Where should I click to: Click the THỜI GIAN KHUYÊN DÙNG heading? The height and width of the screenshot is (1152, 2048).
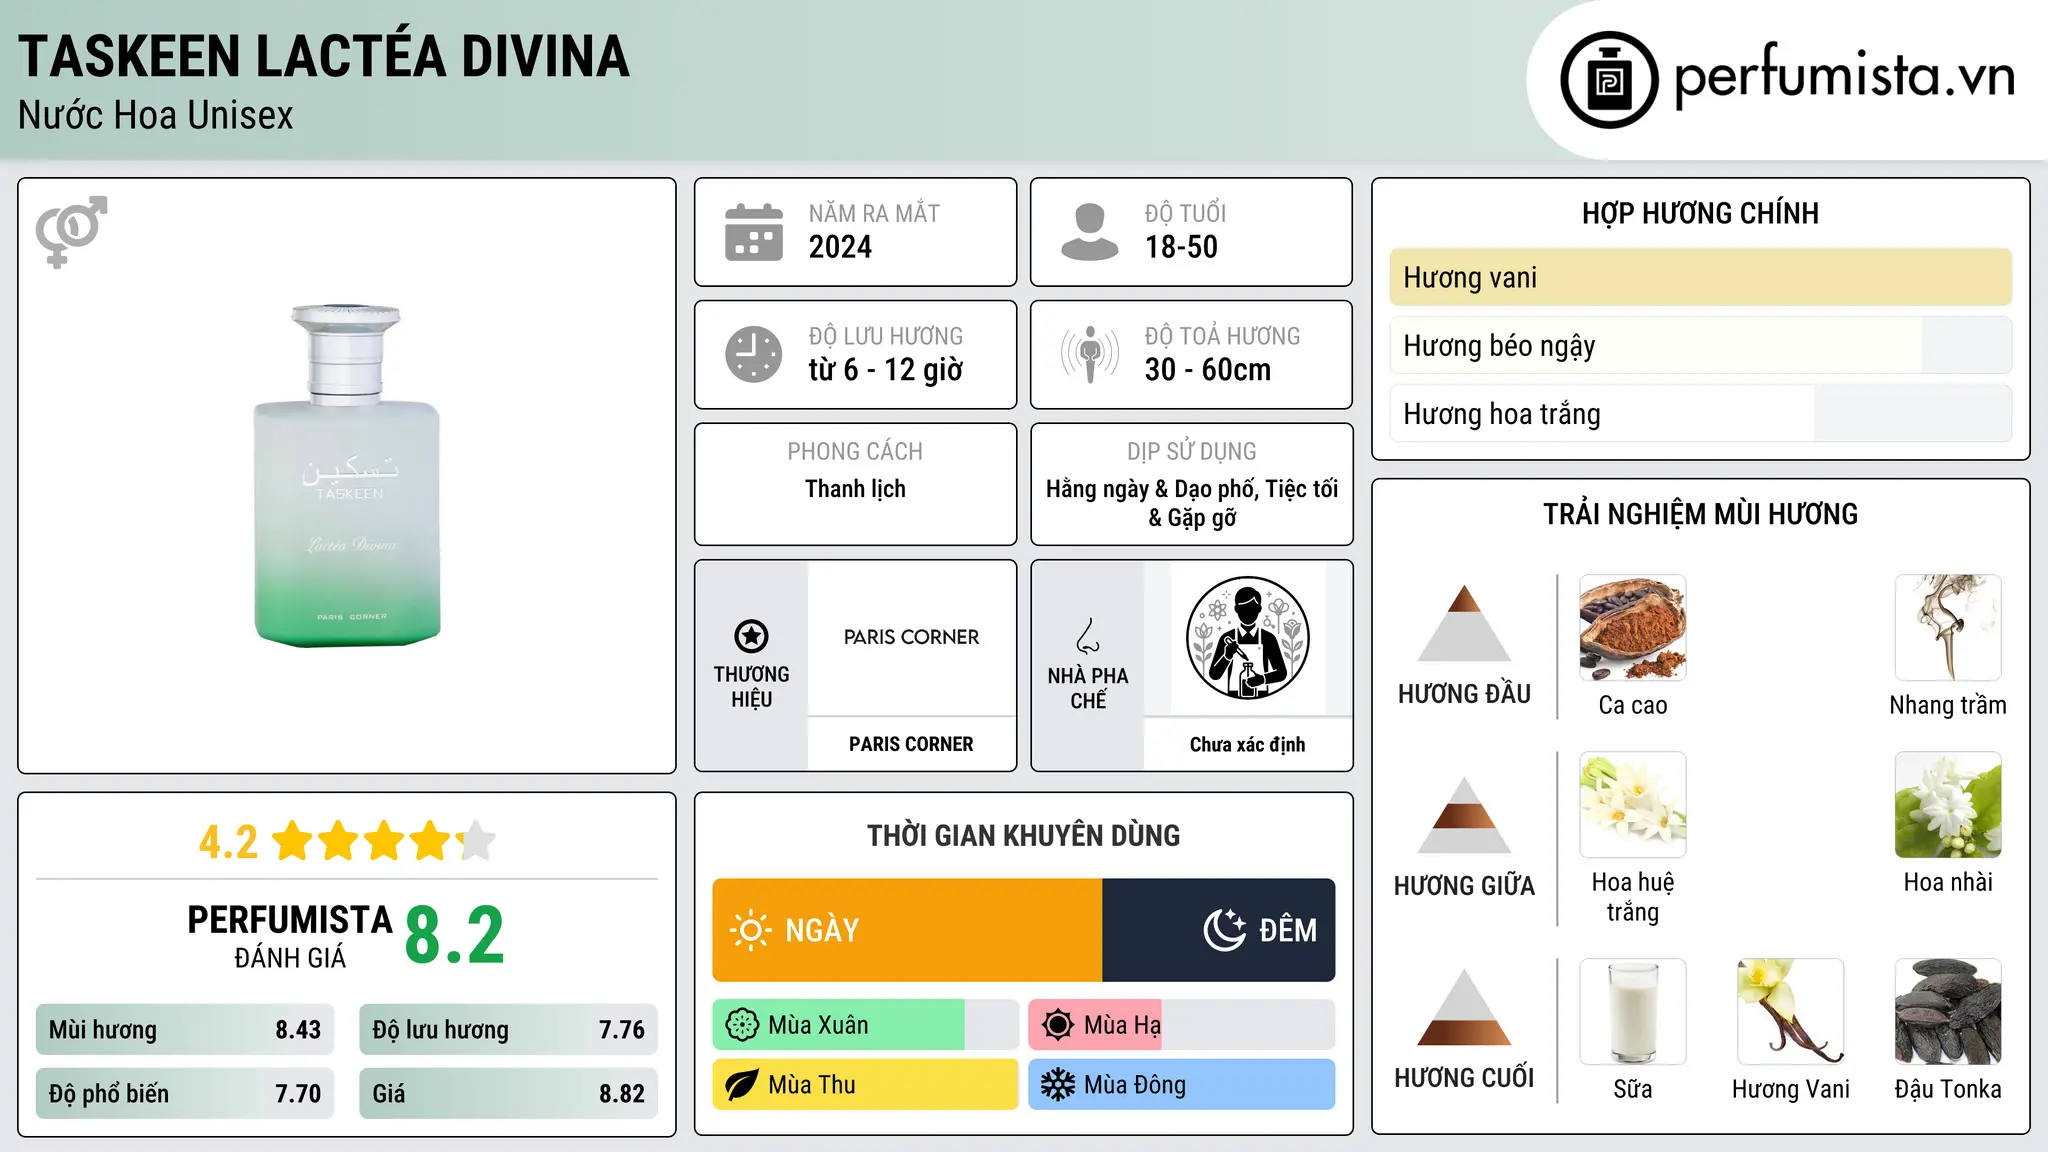click(x=1023, y=836)
